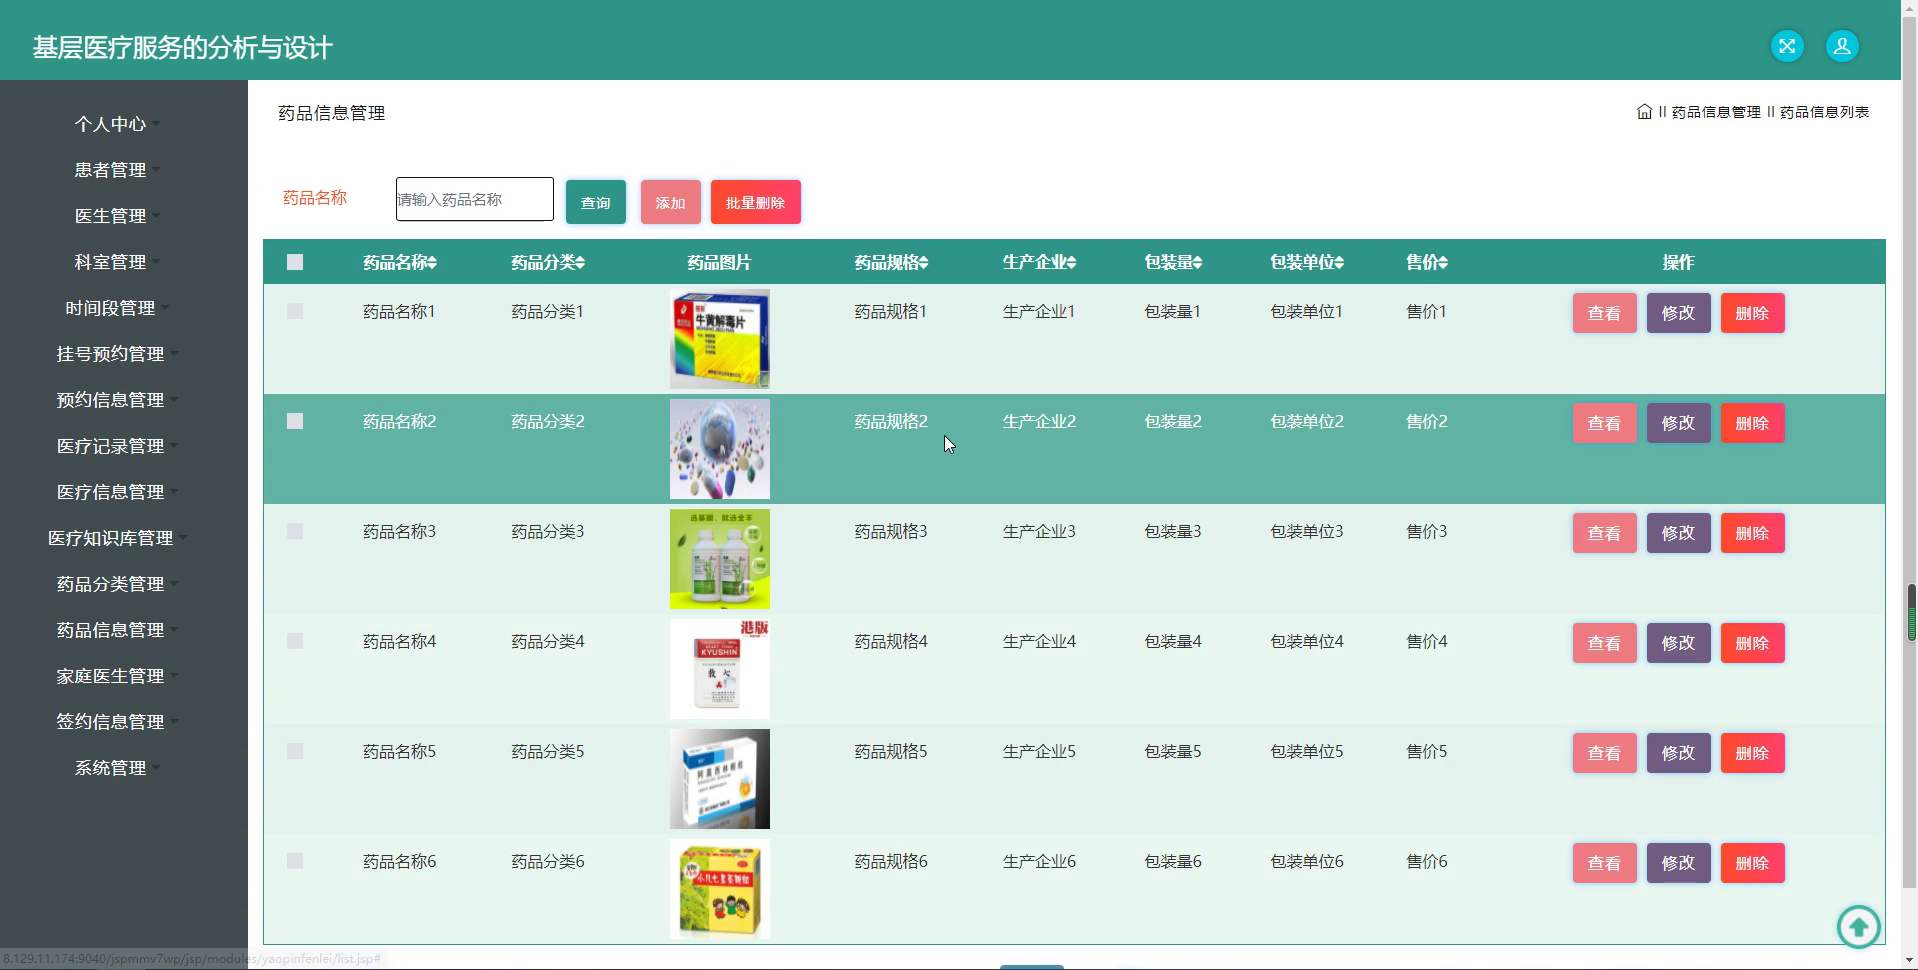The width and height of the screenshot is (1918, 970).
Task: Expand the 患者管理 sidebar menu
Action: pyautogui.click(x=118, y=170)
